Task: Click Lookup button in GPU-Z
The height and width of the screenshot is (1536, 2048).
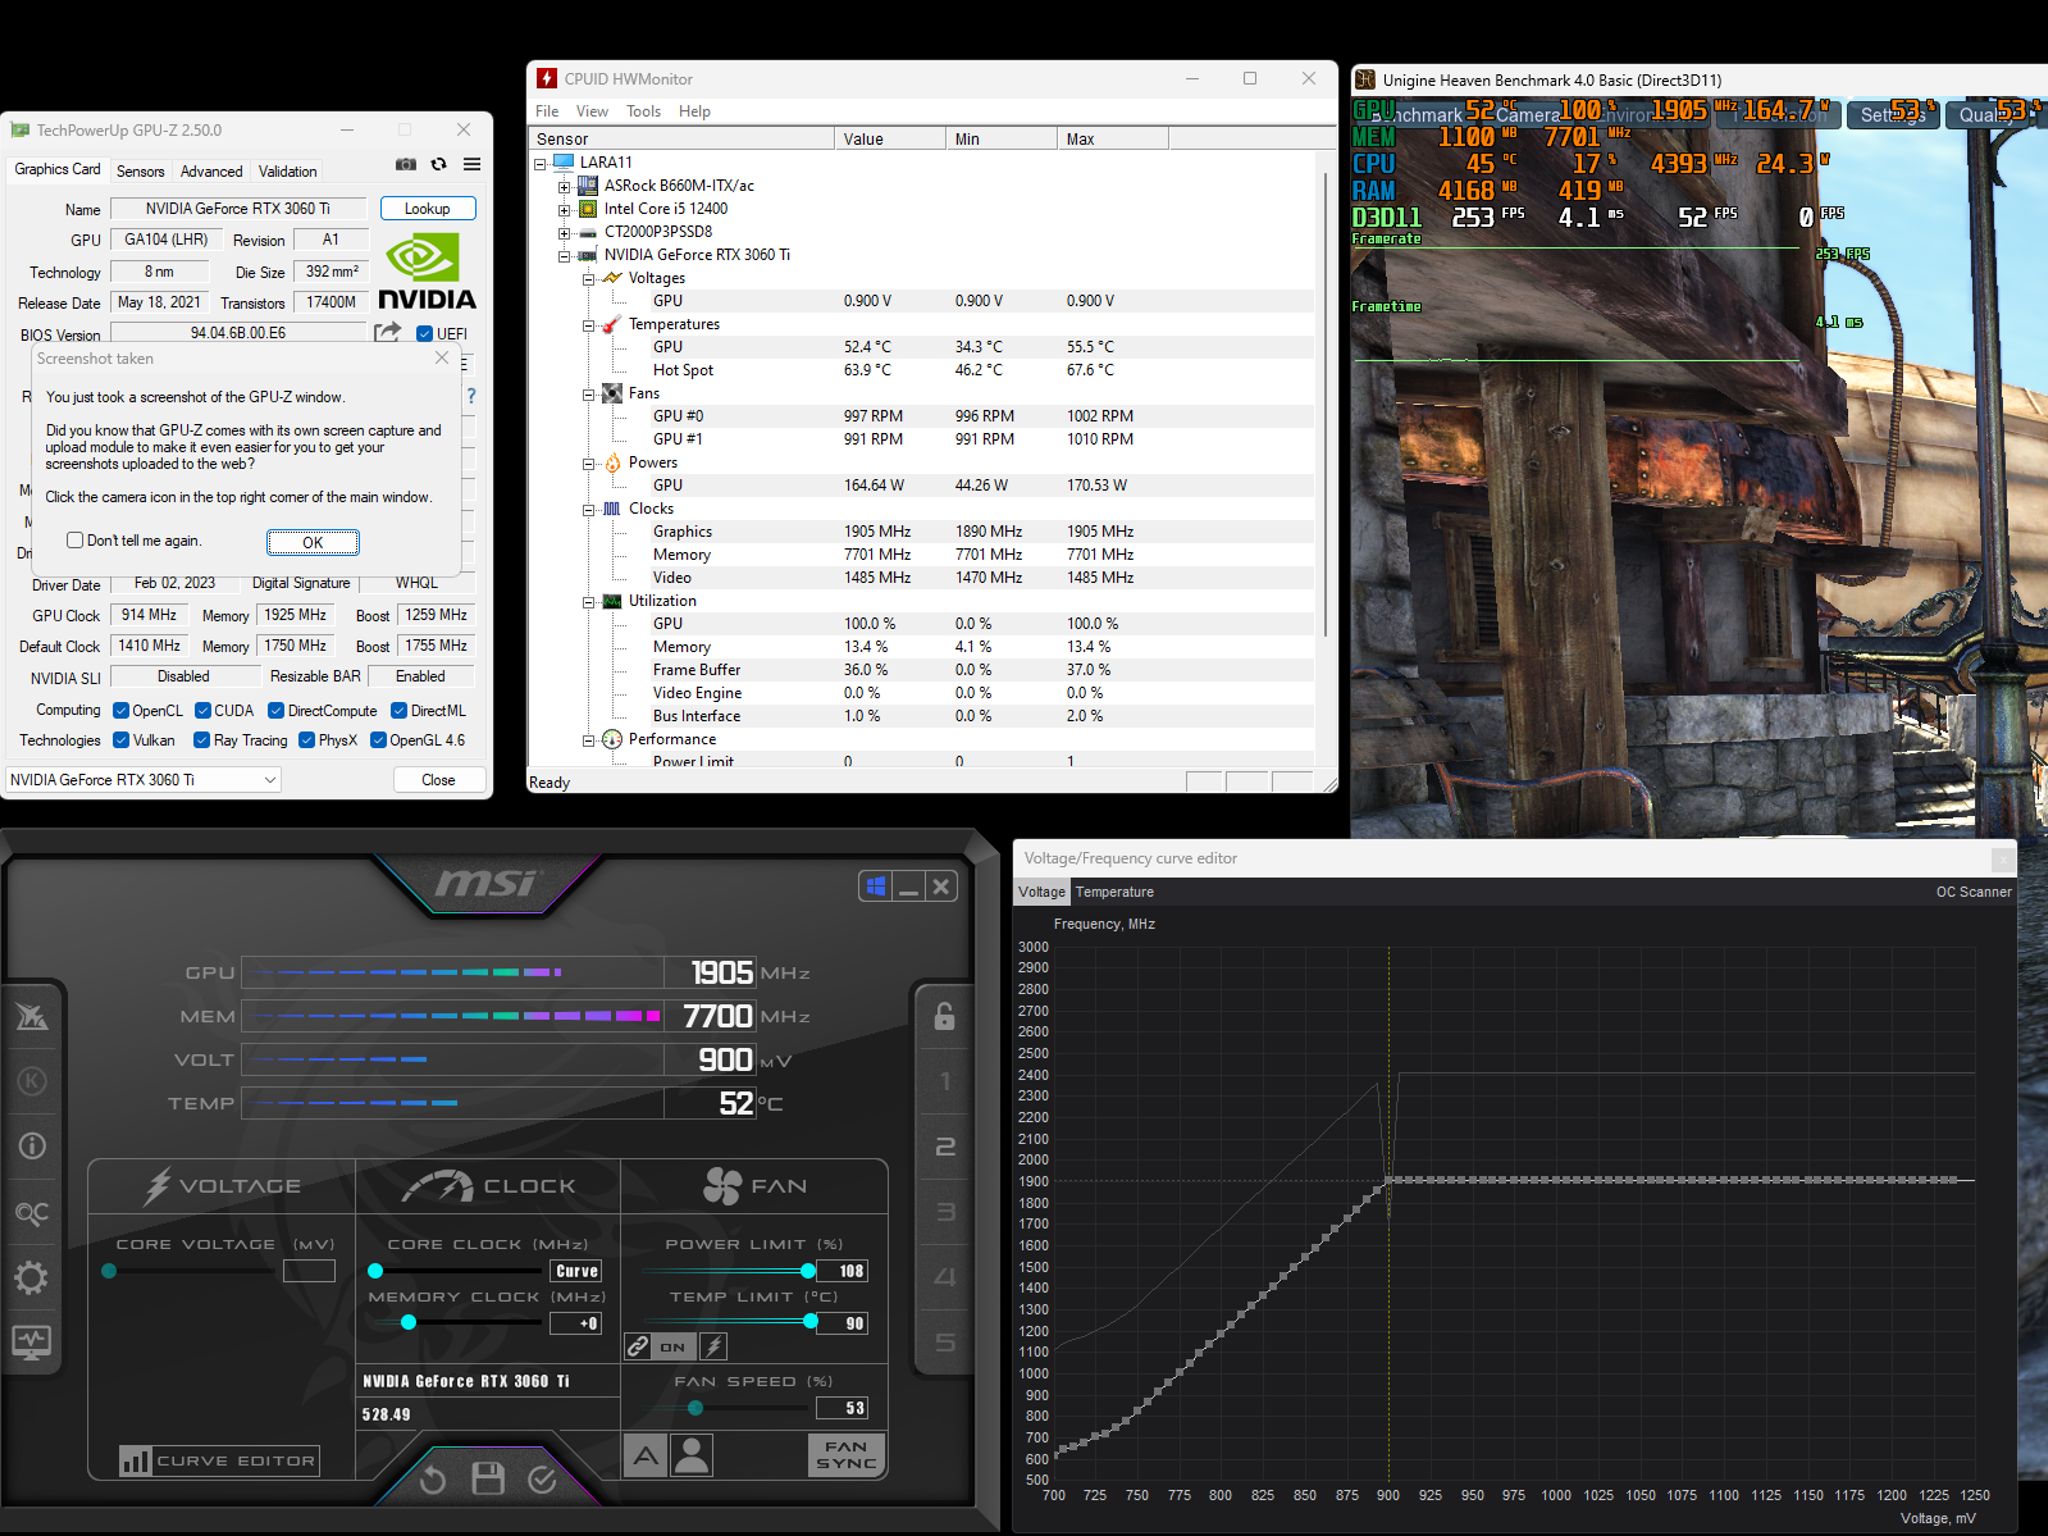Action: (428, 209)
